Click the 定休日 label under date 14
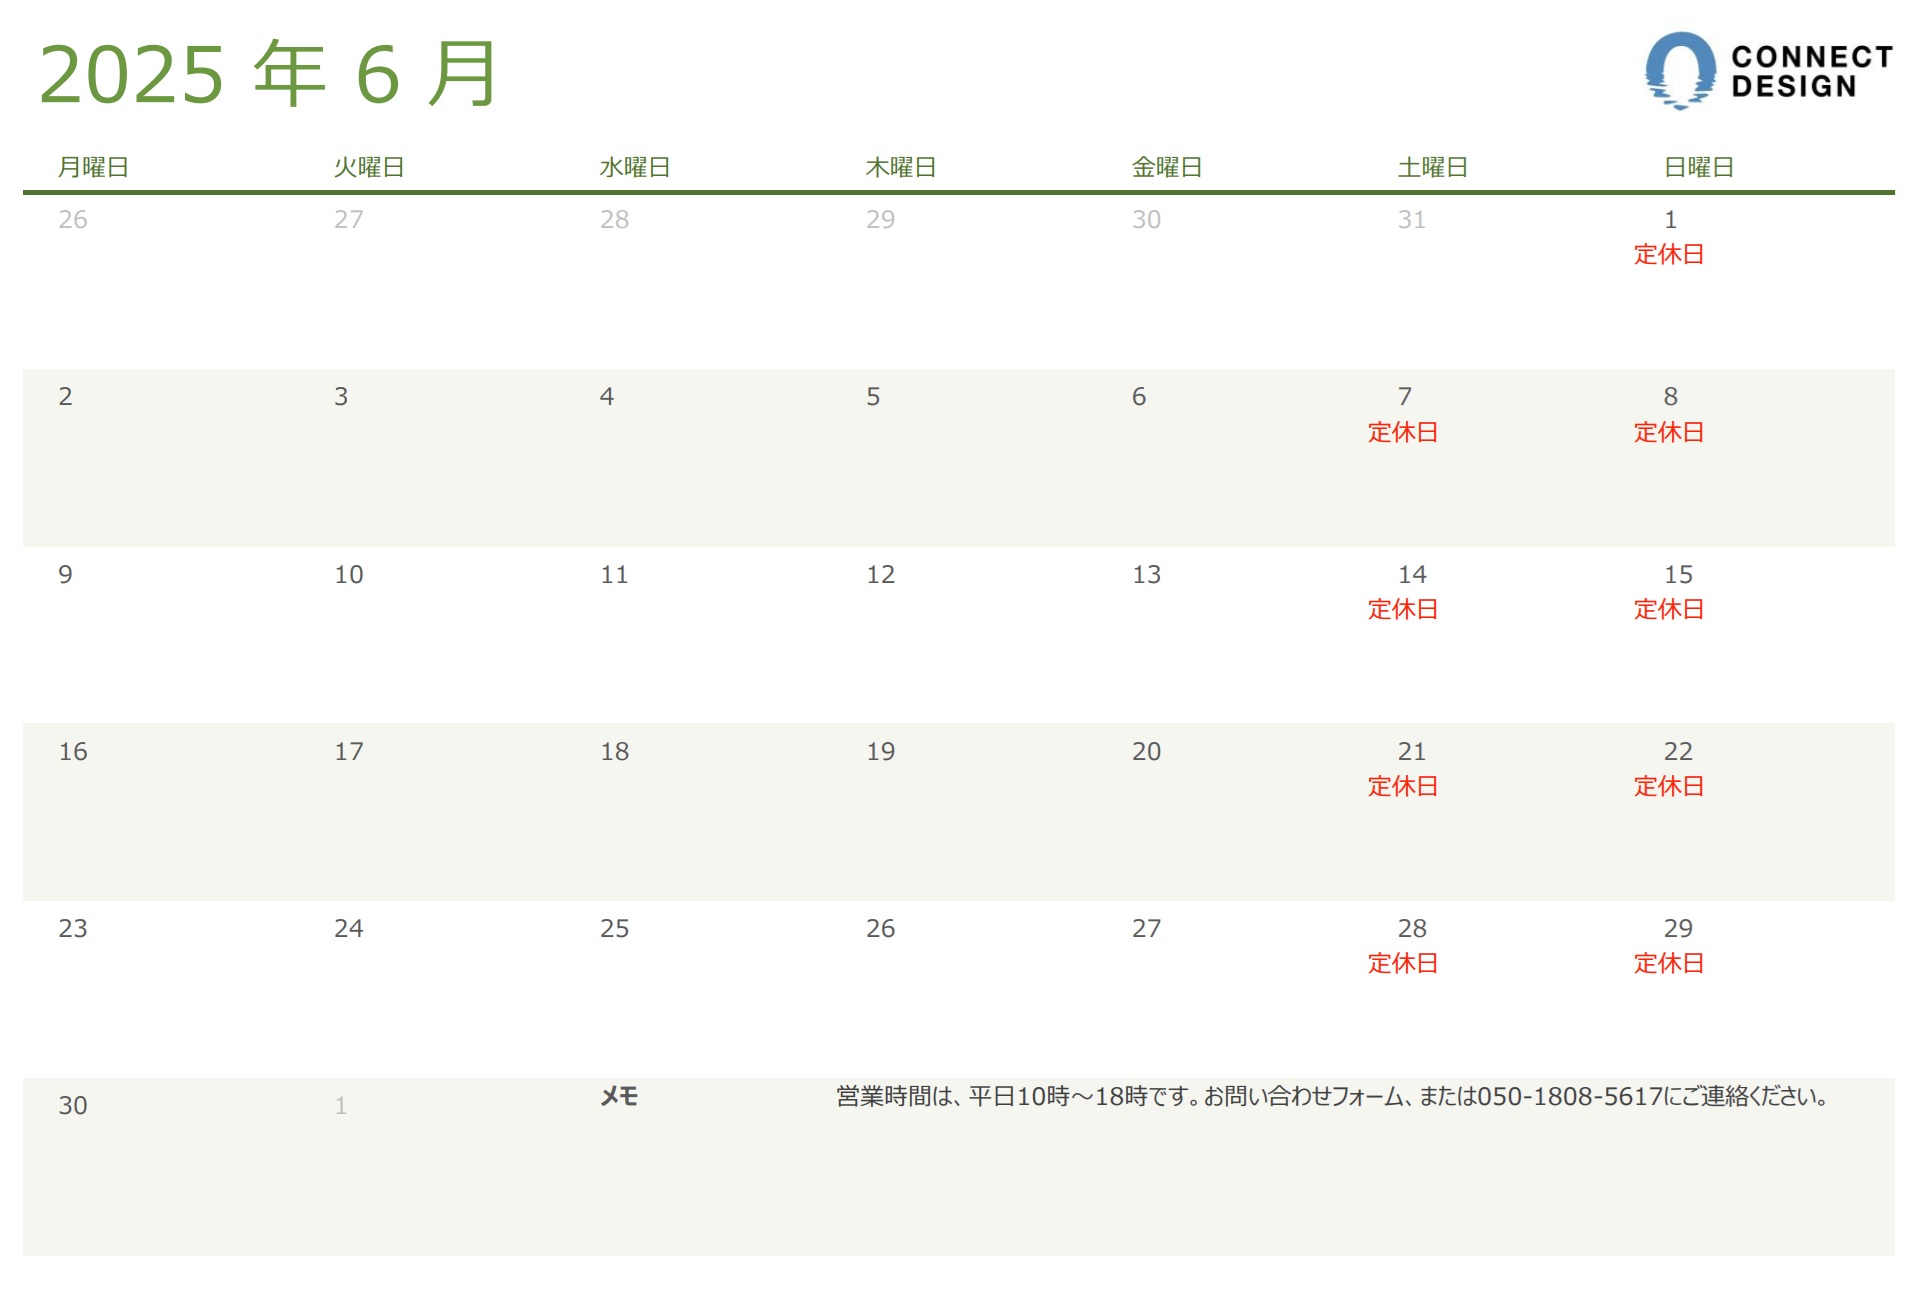Image resolution: width=1920 pixels, height=1292 pixels. (1403, 609)
